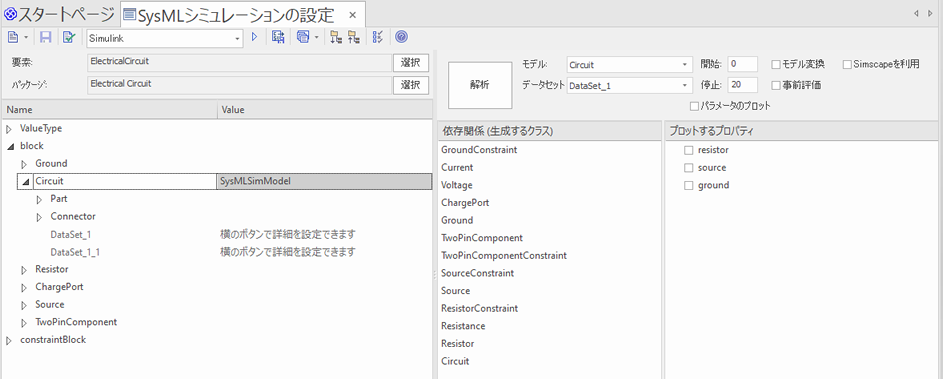Check the resistor plot property checkbox
The width and height of the screenshot is (943, 379).
point(689,150)
